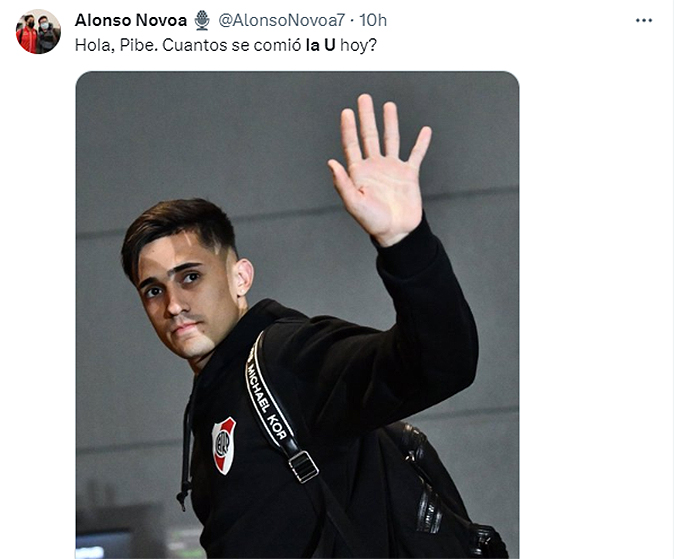Open the three-dot more options menu
This screenshot has height=559, width=674.
click(643, 20)
